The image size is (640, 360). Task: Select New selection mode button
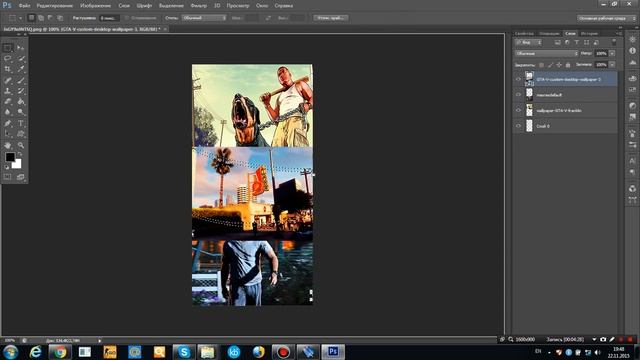31,18
